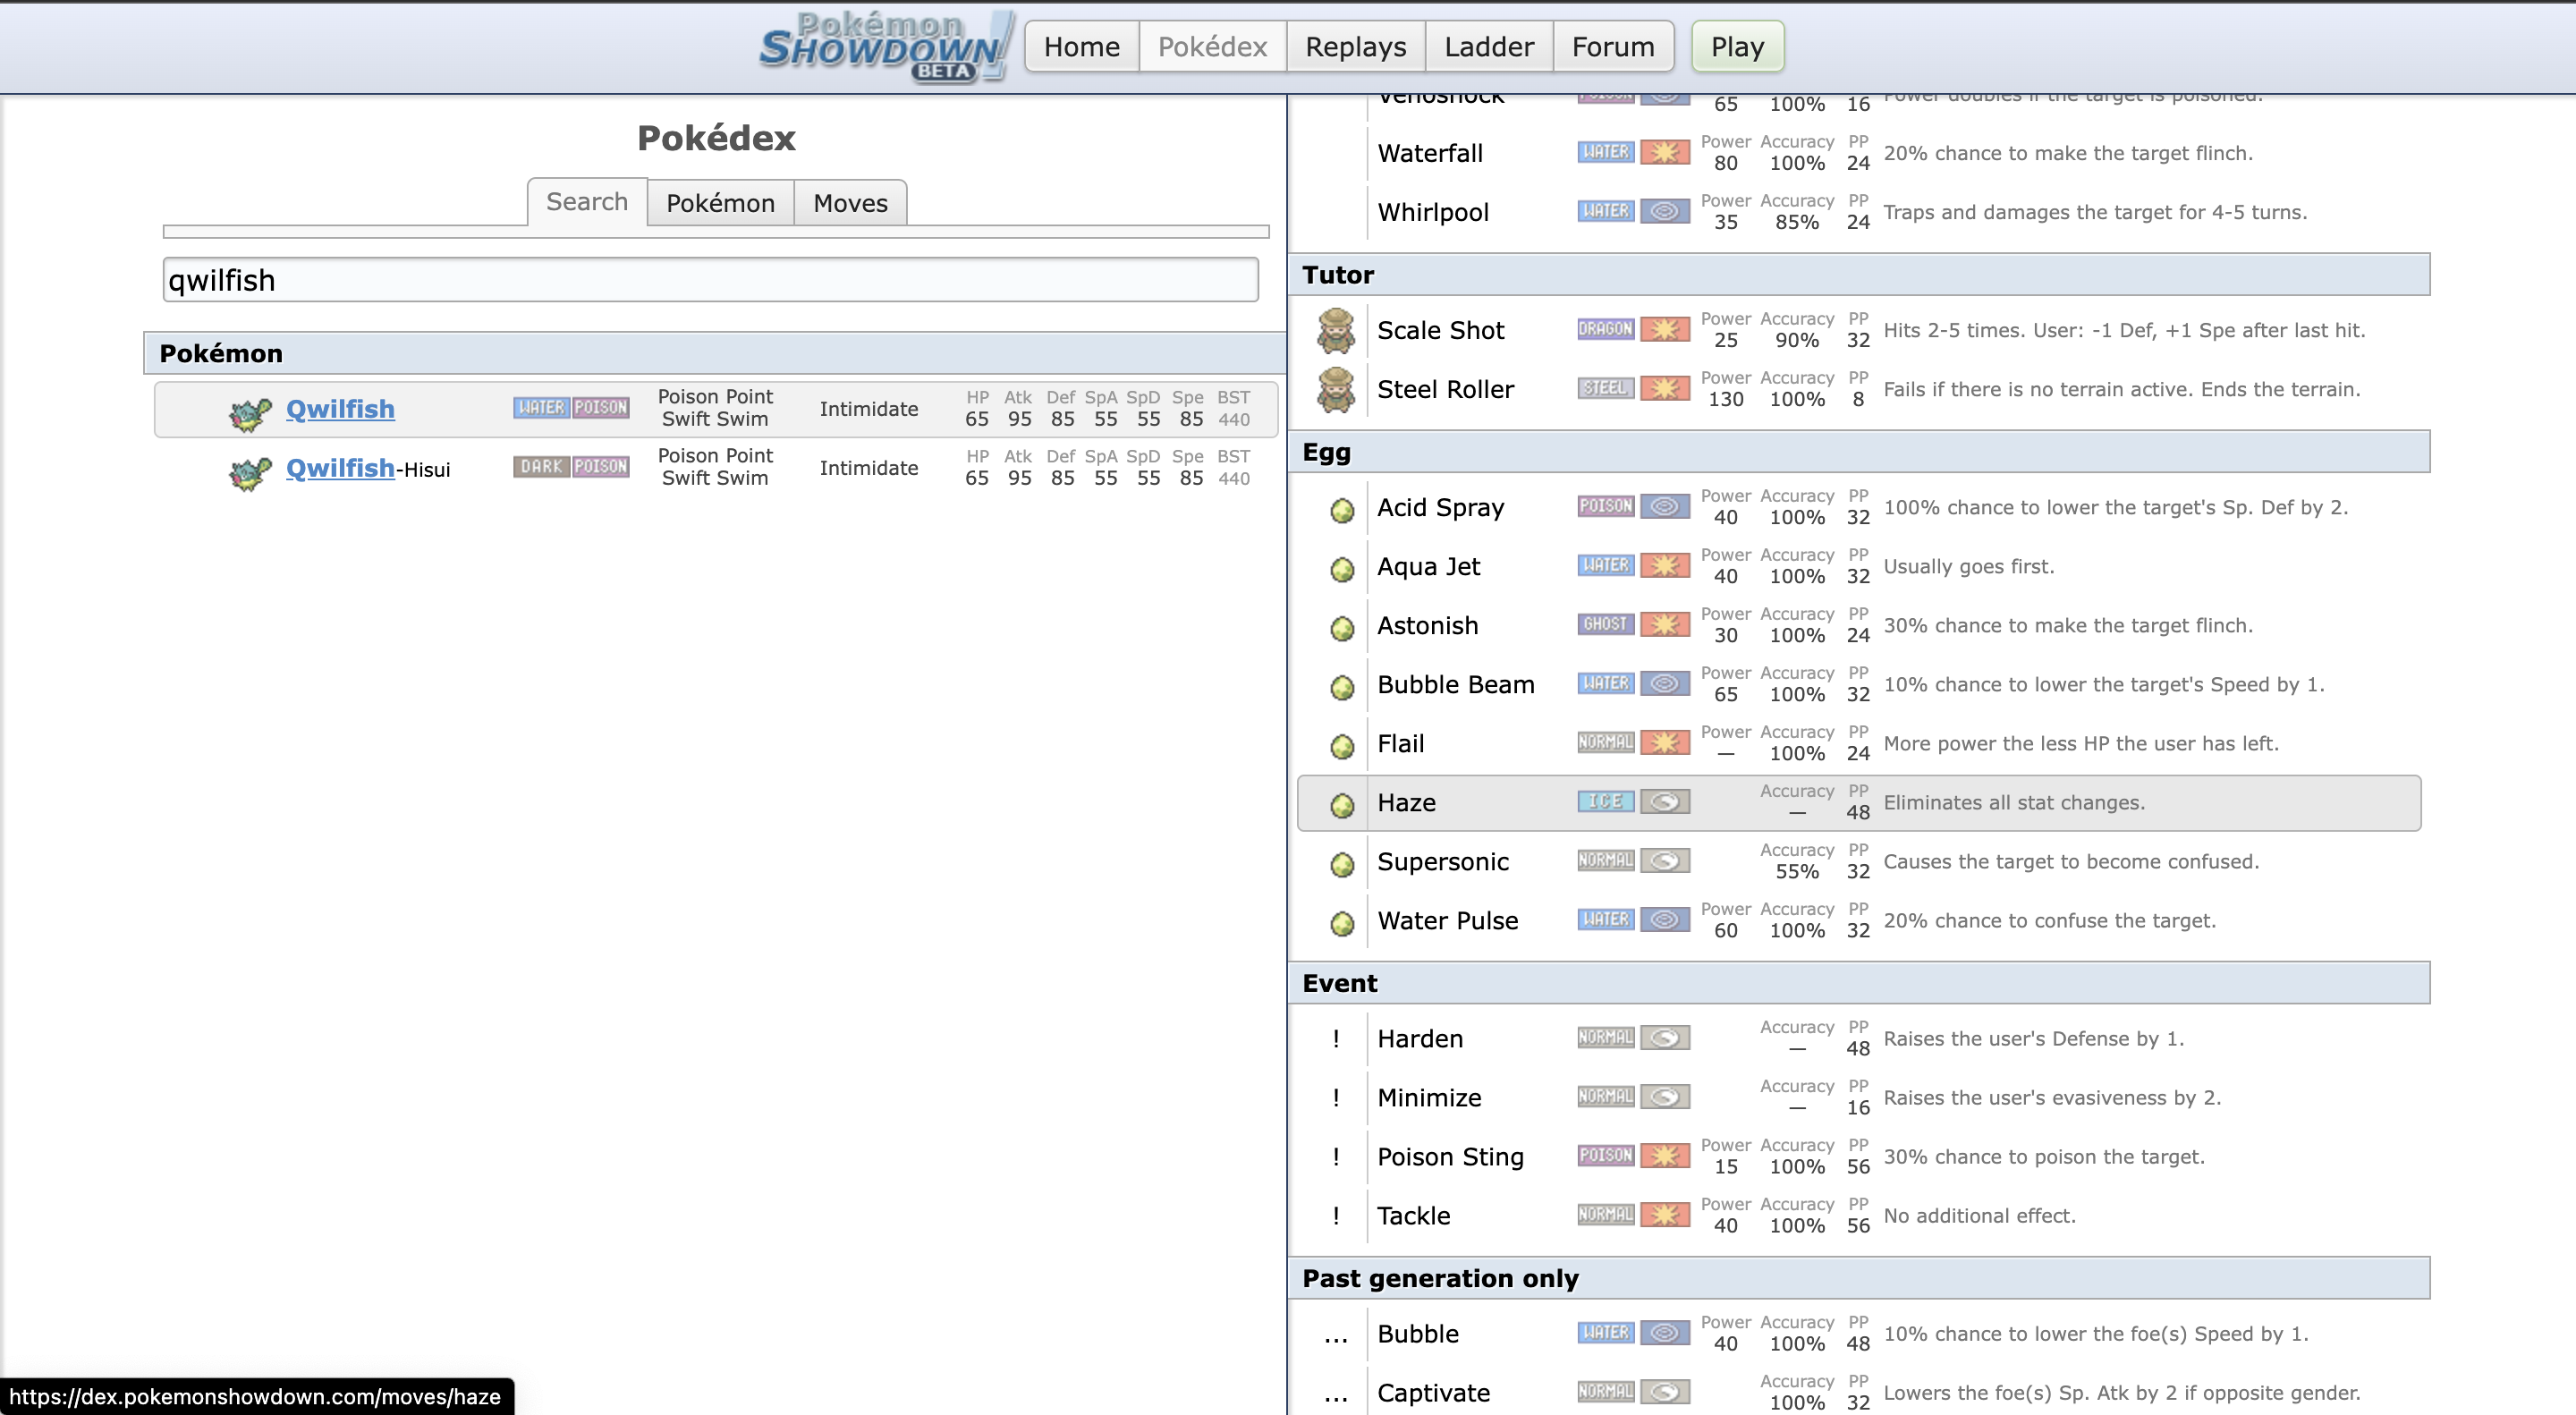Click the Pokémon Showdown logo
2576x1415 pixels.
coord(887,46)
